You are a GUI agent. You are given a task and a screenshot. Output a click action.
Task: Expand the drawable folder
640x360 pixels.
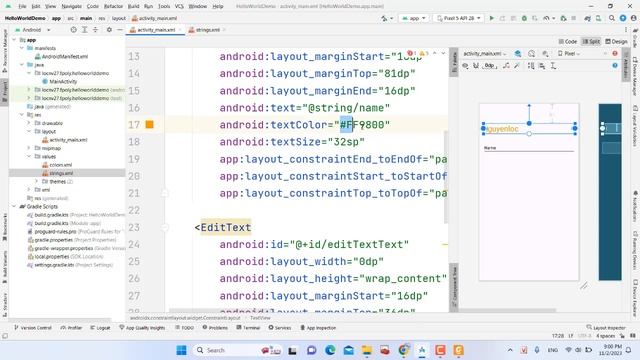click(x=29, y=123)
